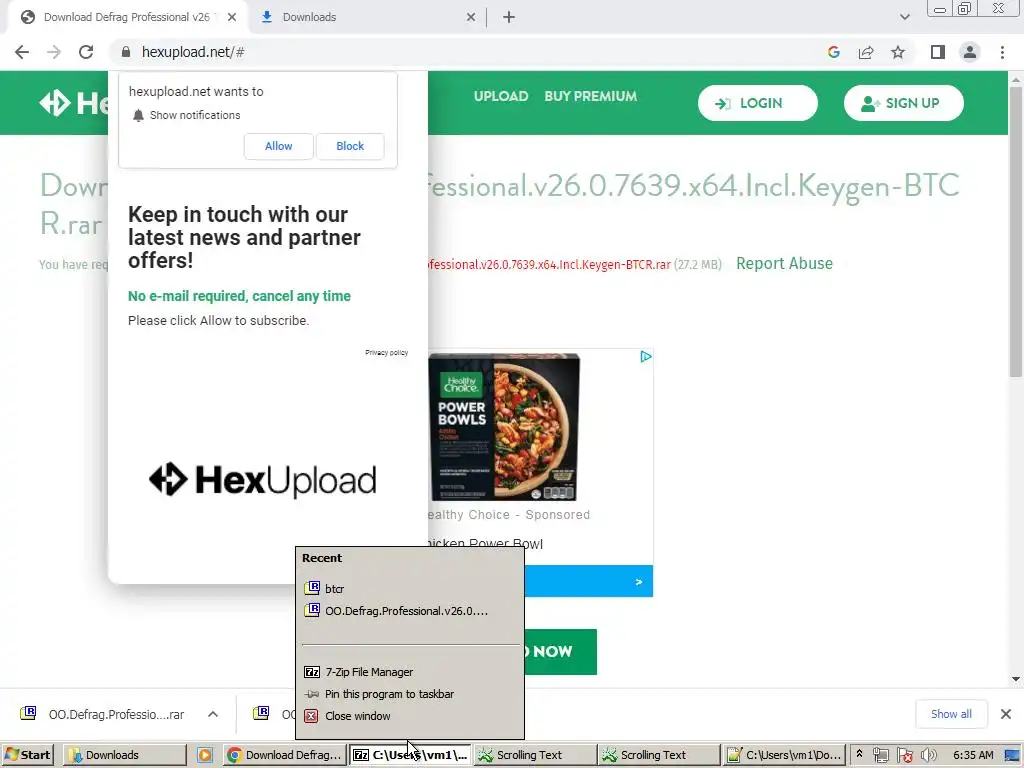This screenshot has height=768, width=1024.
Task: Click the Report Abuse link
Action: tap(784, 264)
